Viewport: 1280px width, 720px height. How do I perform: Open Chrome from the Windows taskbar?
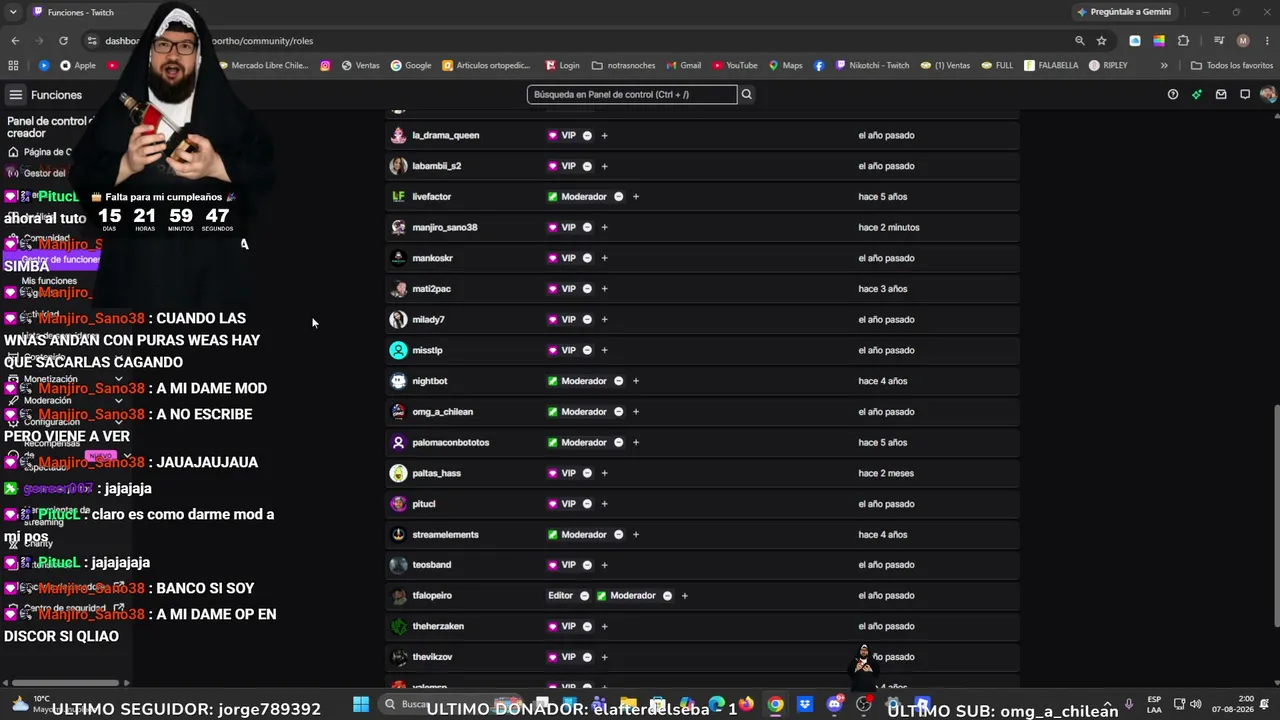[775, 704]
